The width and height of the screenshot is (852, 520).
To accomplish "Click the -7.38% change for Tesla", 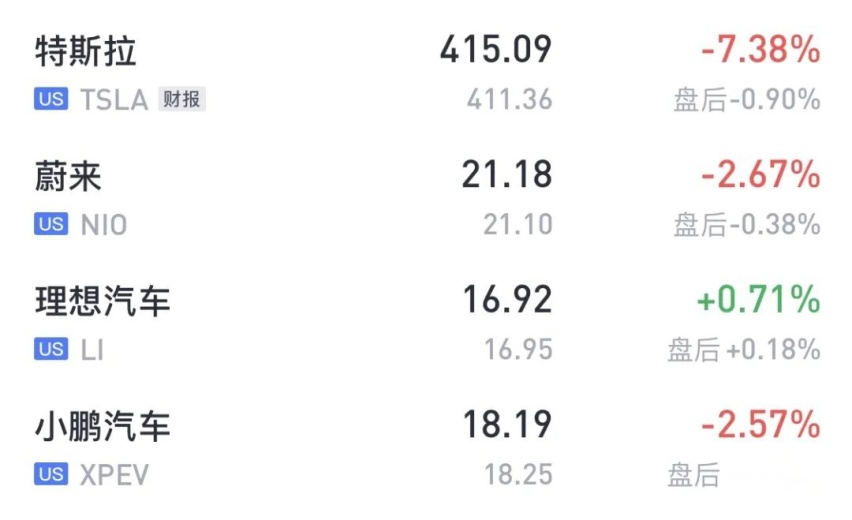I will point(760,49).
